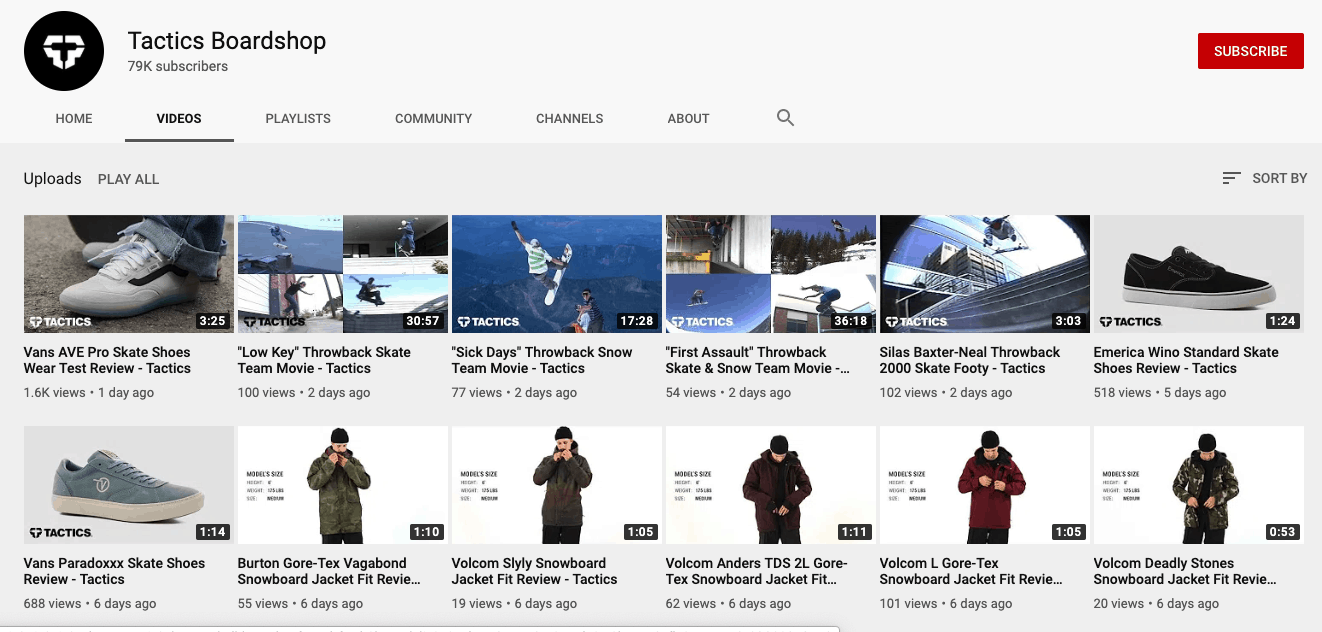Click the 518 views, 5 days ago text
Image resolution: width=1322 pixels, height=632 pixels.
[x=1160, y=393]
